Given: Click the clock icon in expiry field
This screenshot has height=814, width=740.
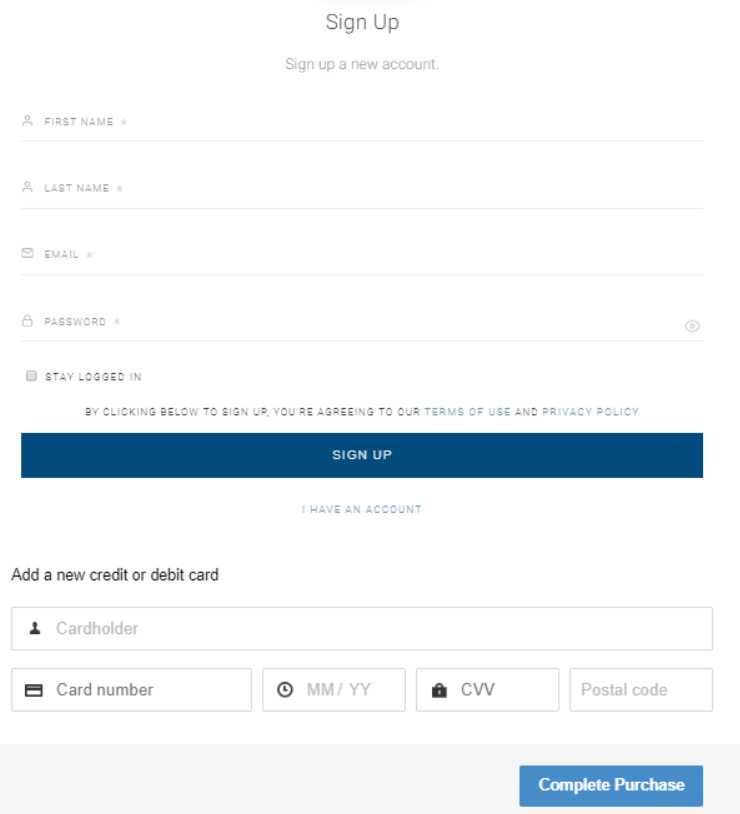Looking at the screenshot, I should click(x=285, y=689).
